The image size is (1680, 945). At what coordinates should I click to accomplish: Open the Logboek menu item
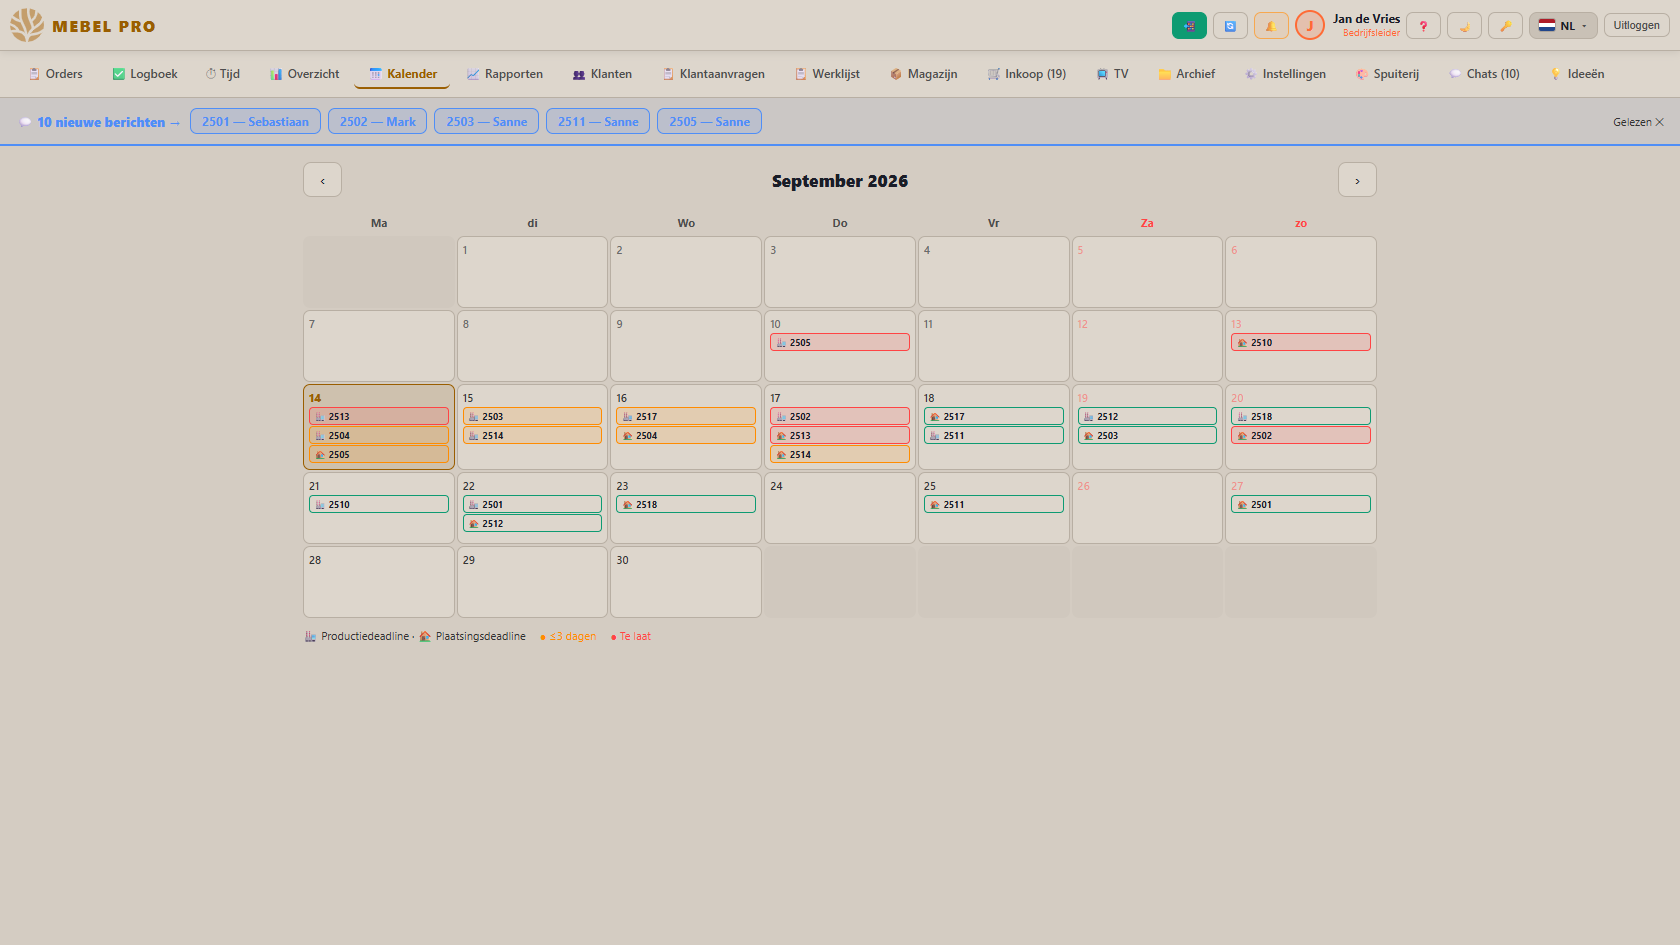pos(145,74)
